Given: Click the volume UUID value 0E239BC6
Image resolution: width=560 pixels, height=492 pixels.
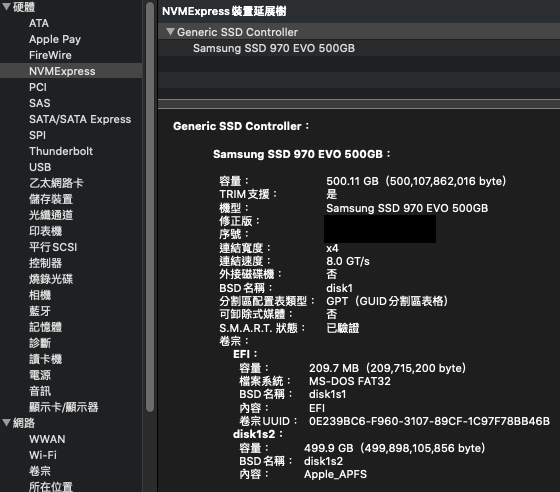Looking at the screenshot, I should pos(429,421).
